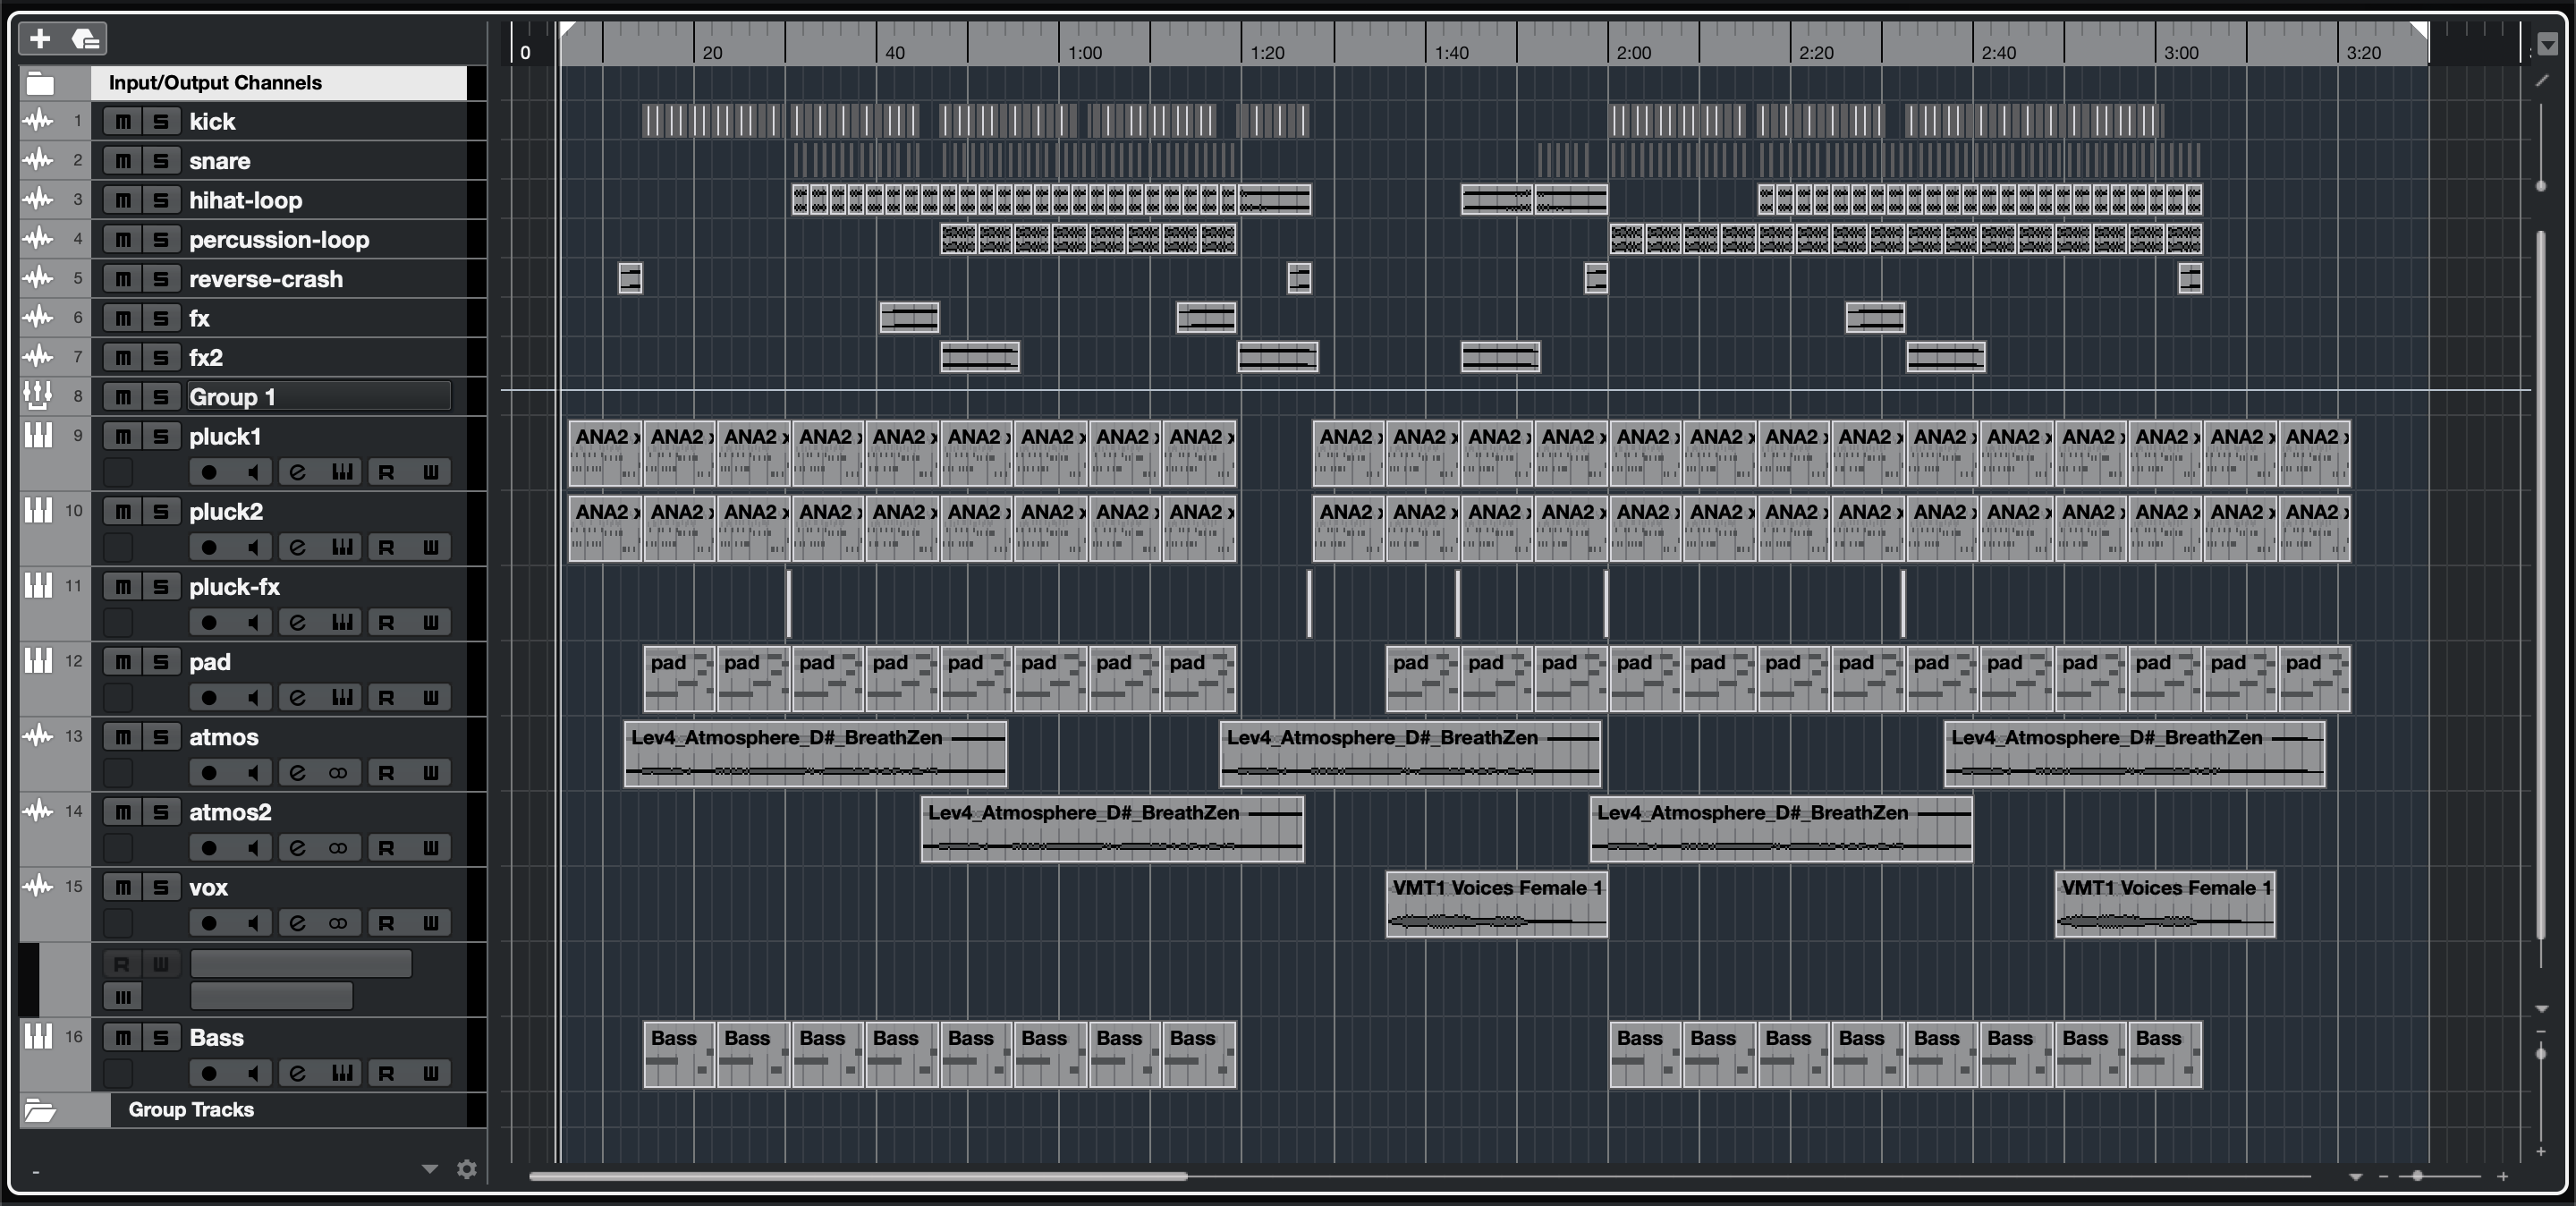
Task: Solo the percussion-loop track
Action: 160,240
